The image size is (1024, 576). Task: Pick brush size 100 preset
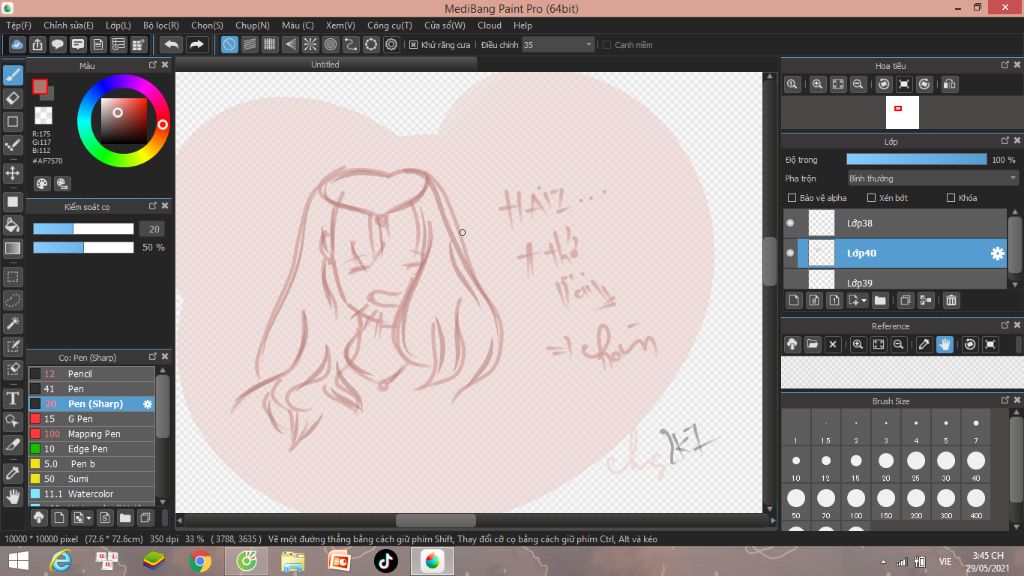point(856,503)
